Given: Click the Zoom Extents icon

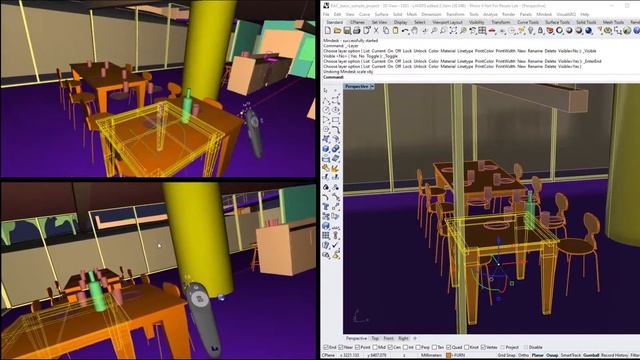Looking at the screenshot, I should tap(453, 31).
